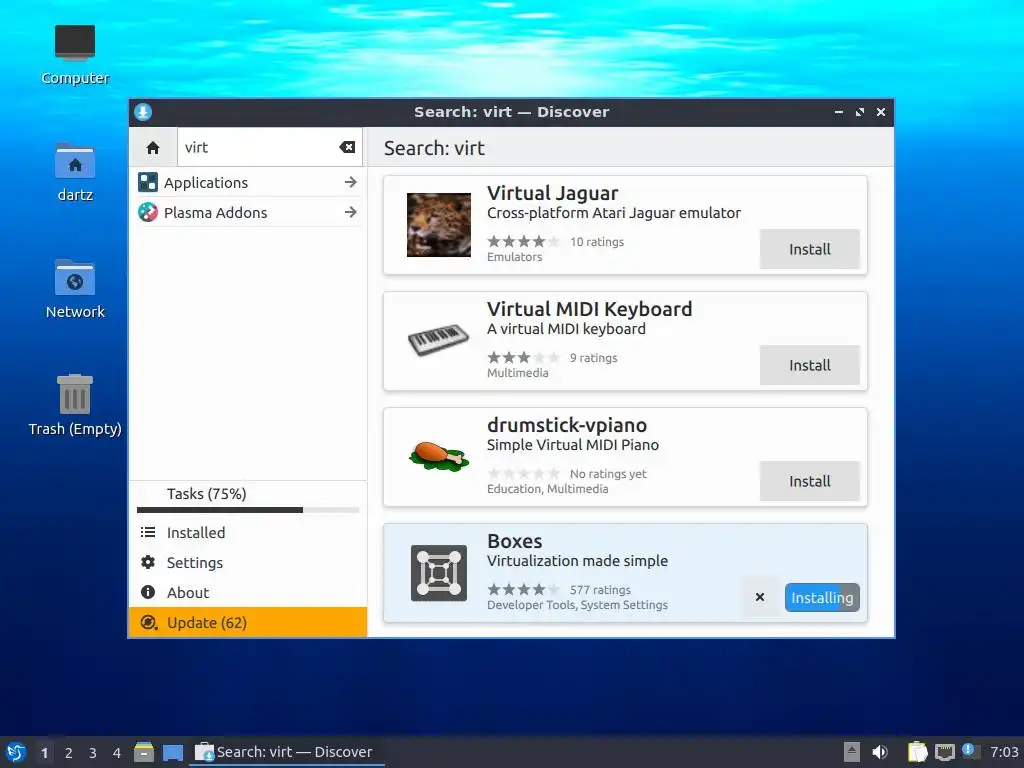Click the Plasma Addons category icon
This screenshot has width=1024, height=768.
(148, 212)
